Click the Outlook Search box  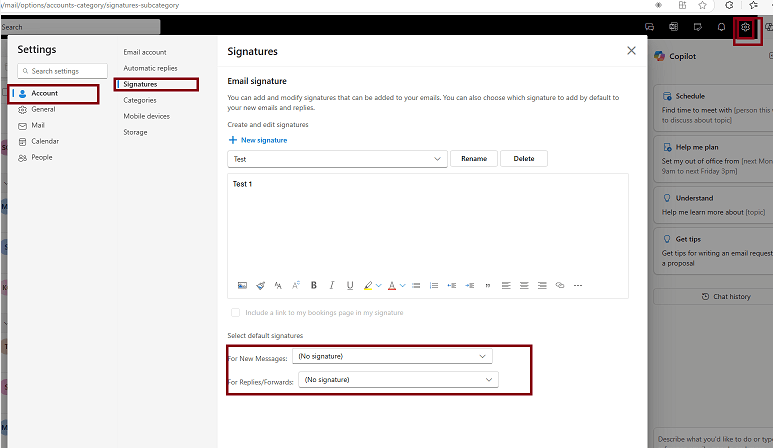[x=80, y=27]
